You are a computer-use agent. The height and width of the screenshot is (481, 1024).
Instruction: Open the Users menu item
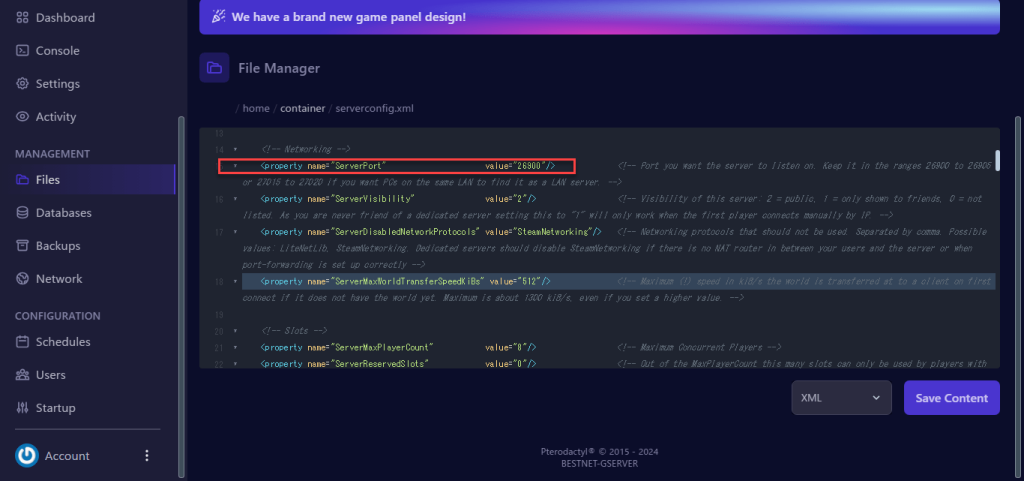pyautogui.click(x=50, y=375)
